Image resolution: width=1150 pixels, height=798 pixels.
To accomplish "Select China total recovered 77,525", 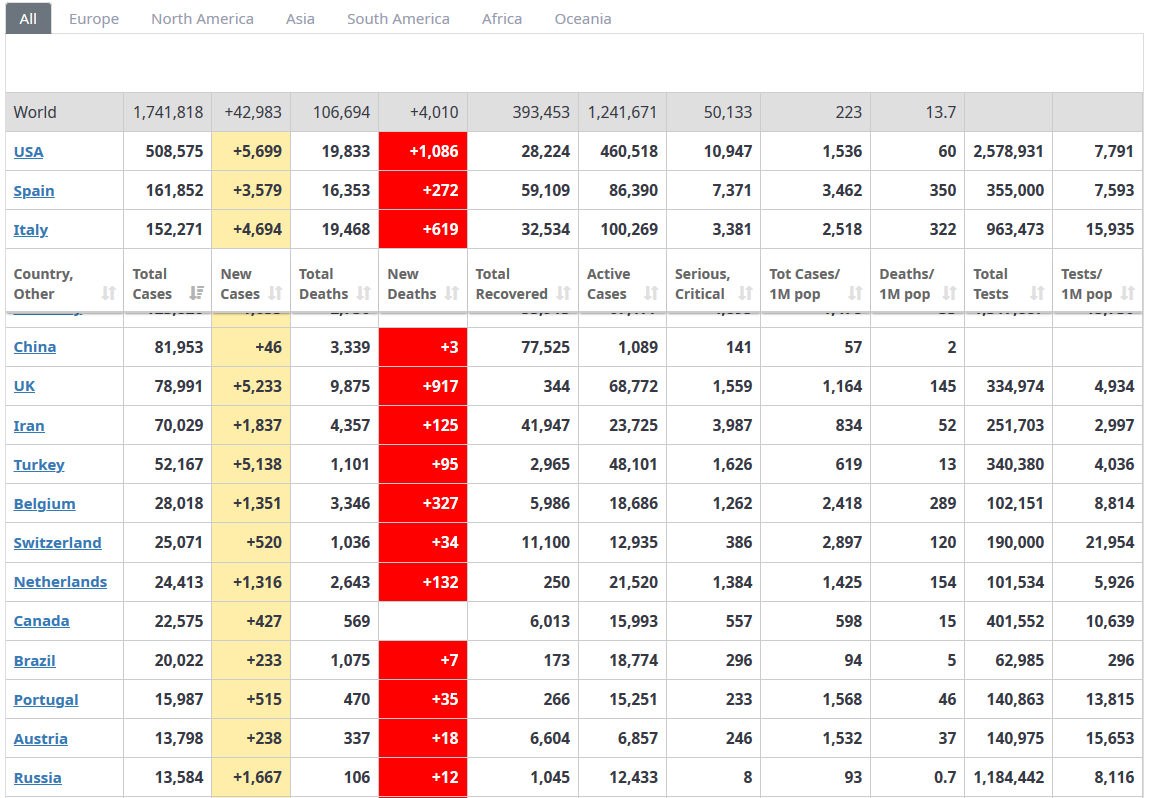I will point(546,347).
